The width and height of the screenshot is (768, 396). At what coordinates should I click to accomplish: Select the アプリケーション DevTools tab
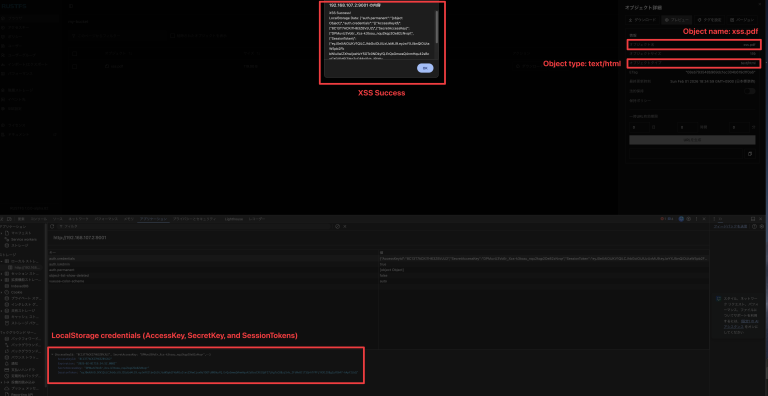pyautogui.click(x=153, y=219)
